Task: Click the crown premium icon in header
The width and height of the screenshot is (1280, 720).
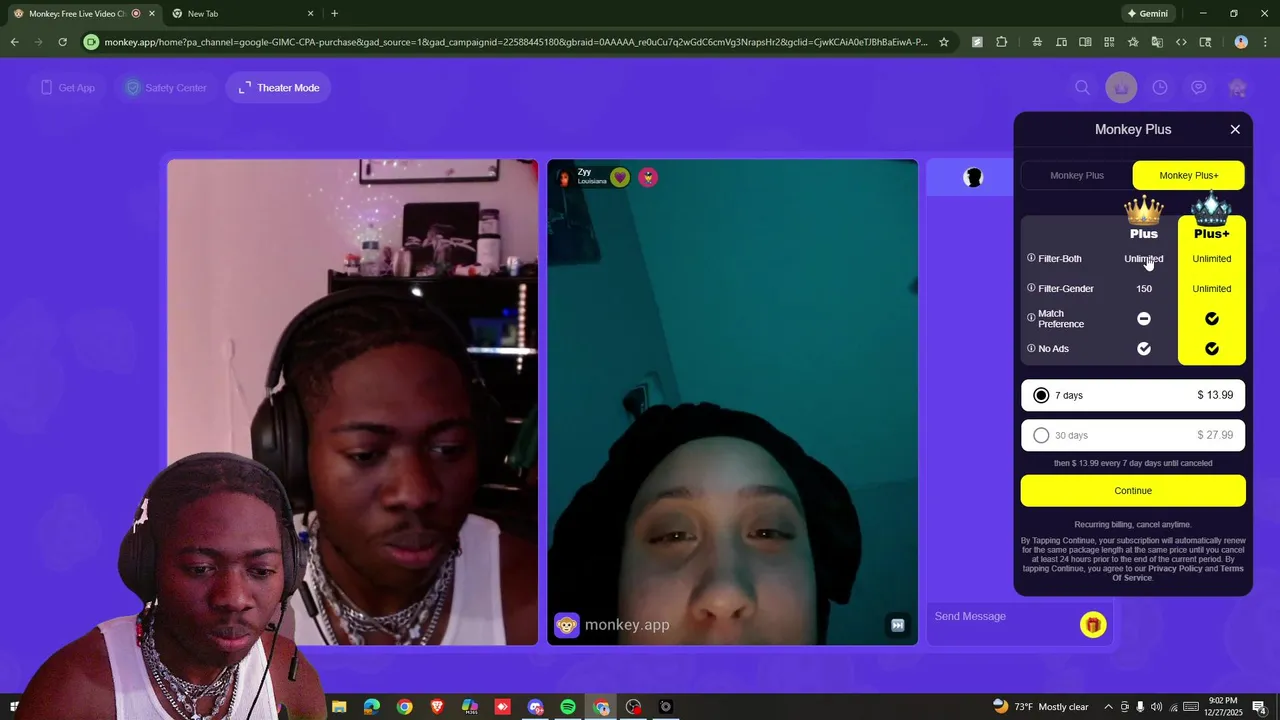Action: point(1121,88)
